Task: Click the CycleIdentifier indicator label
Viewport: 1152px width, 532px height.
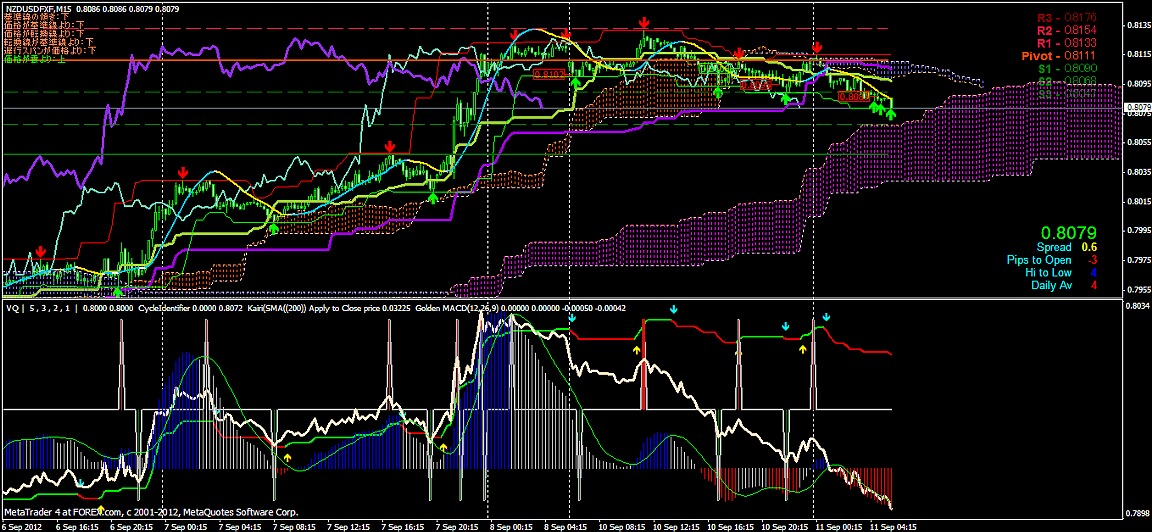Action: (165, 309)
